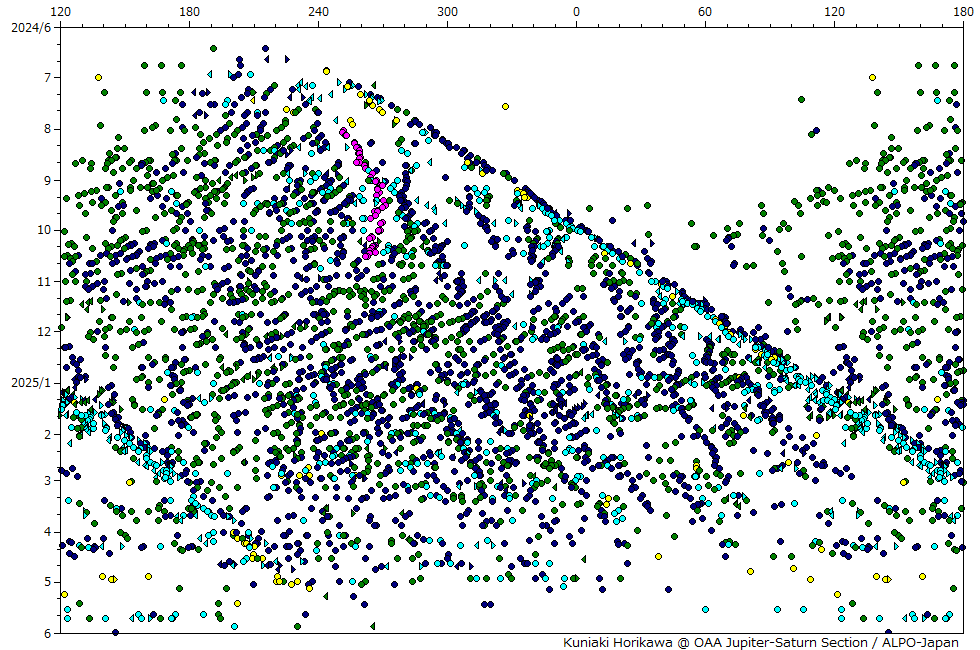Click the Kuniaki Horikawa credit text
Image resolution: width=980 pixels, height=650 pixels.
(x=619, y=642)
